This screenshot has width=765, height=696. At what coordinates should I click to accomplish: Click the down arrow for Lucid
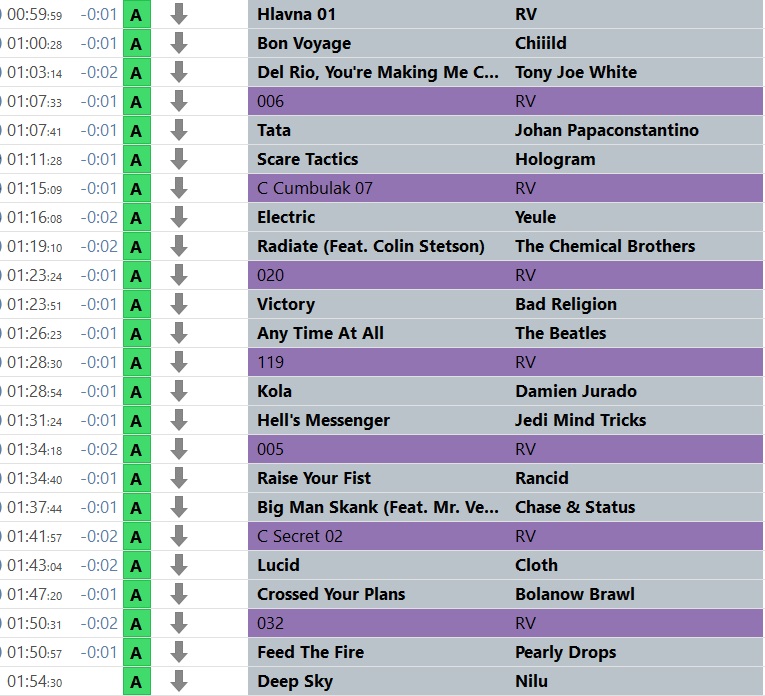(179, 566)
